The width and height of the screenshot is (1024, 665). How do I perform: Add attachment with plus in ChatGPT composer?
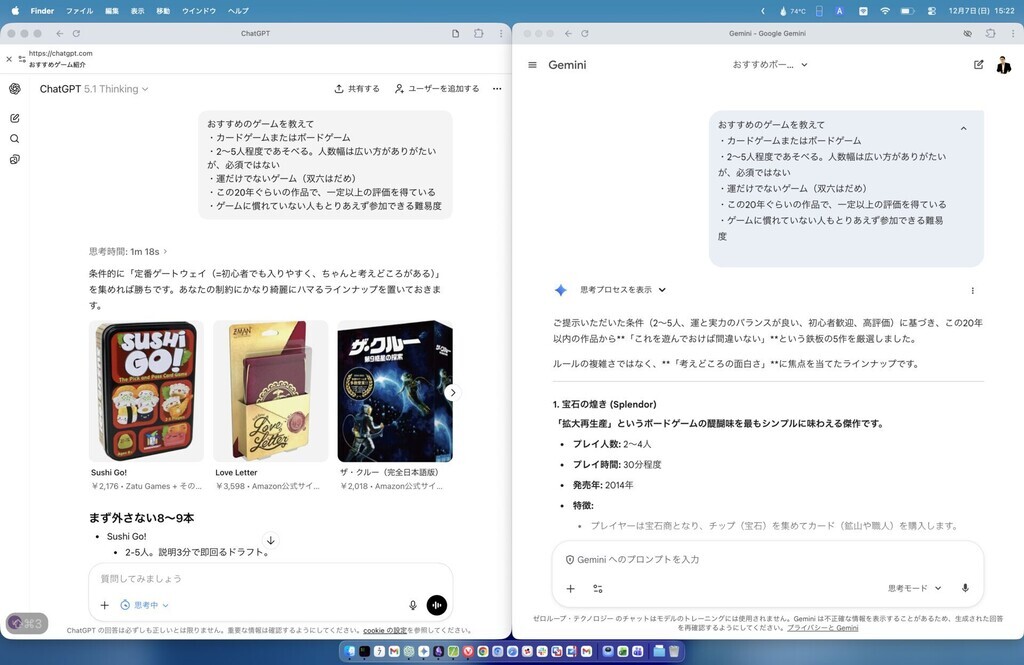pos(104,606)
